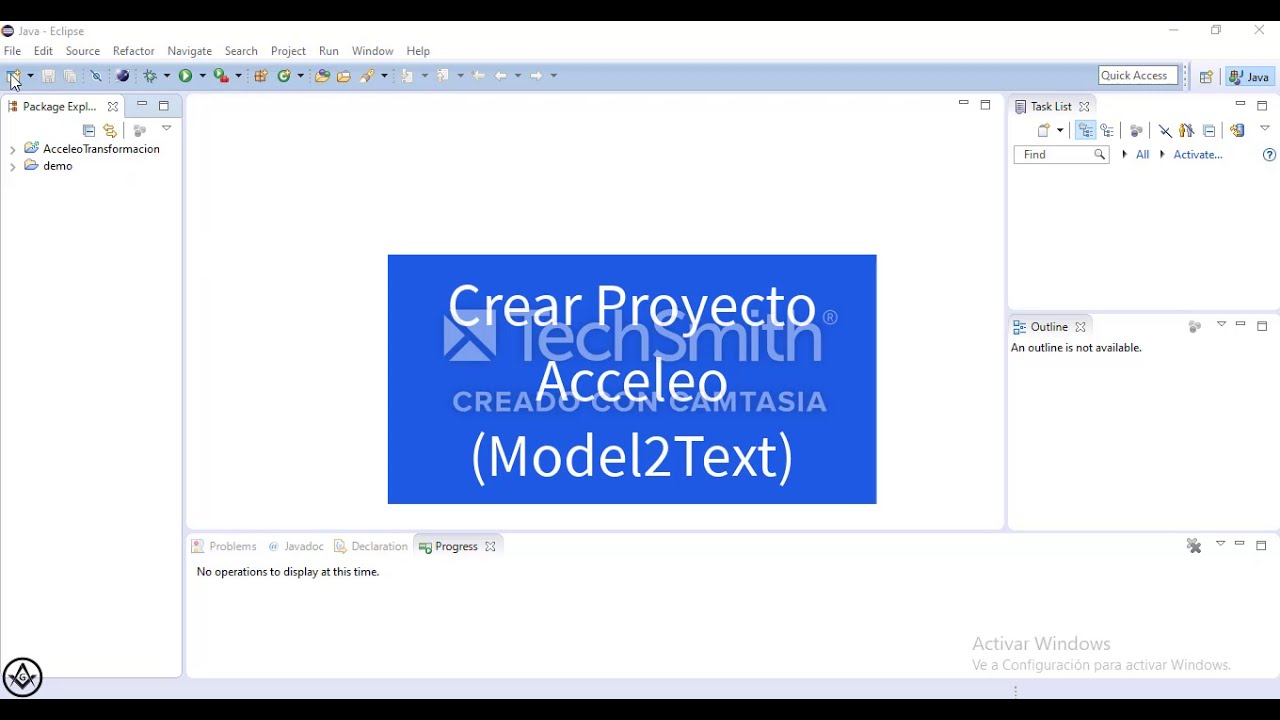1280x720 pixels.
Task: Click New Task icon in Task List
Action: pos(1044,130)
